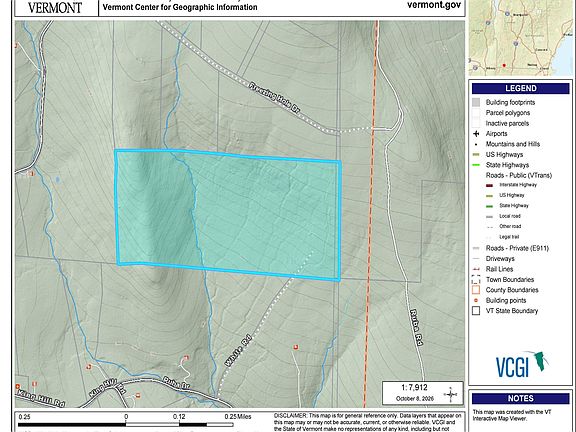
Task: Click the Building points orange dot symbol
Action: tap(476, 300)
